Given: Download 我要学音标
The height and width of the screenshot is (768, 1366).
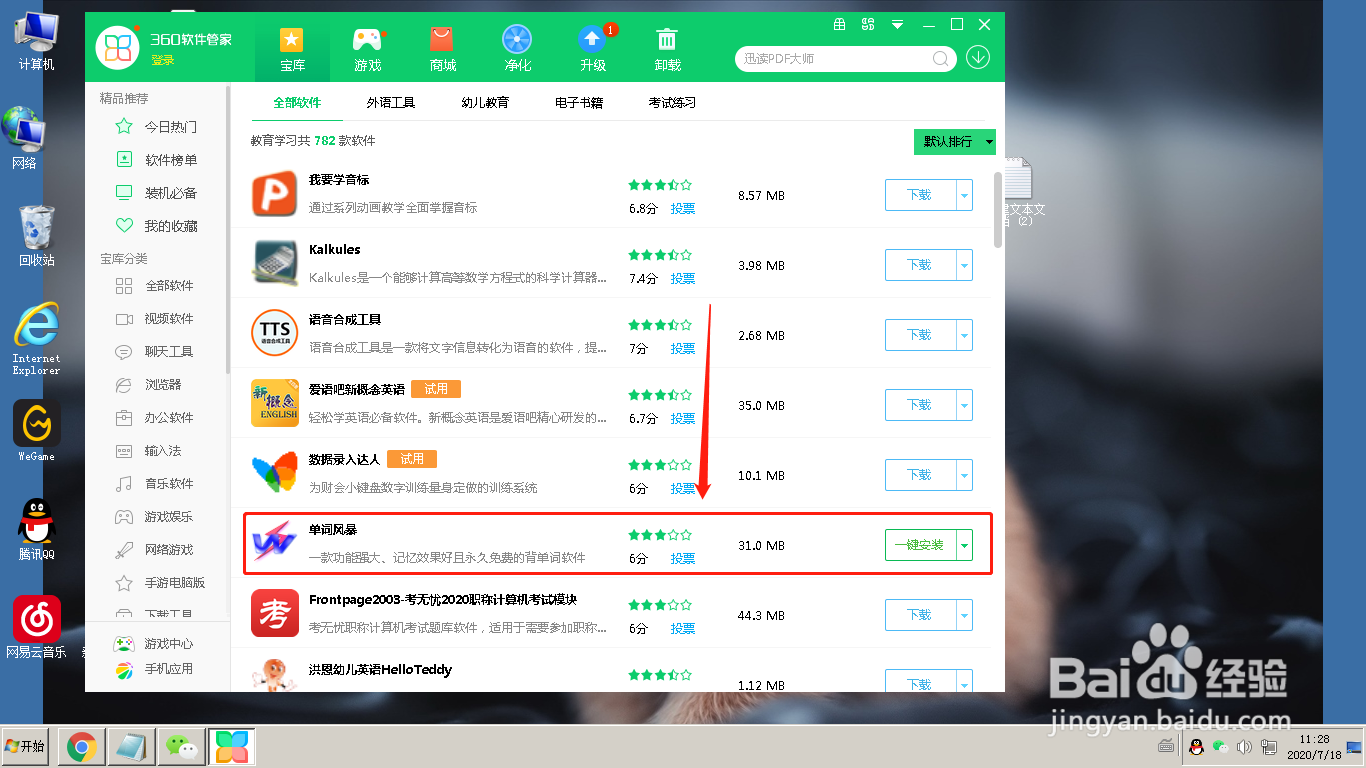Looking at the screenshot, I should coord(921,195).
